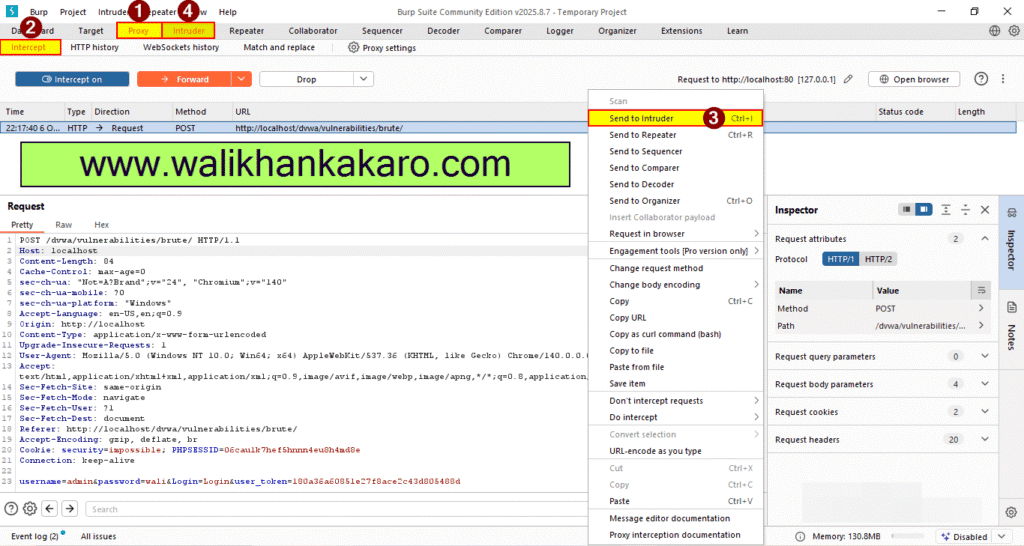The height and width of the screenshot is (546, 1024).
Task: Open All issues in status bar
Action: (99, 536)
